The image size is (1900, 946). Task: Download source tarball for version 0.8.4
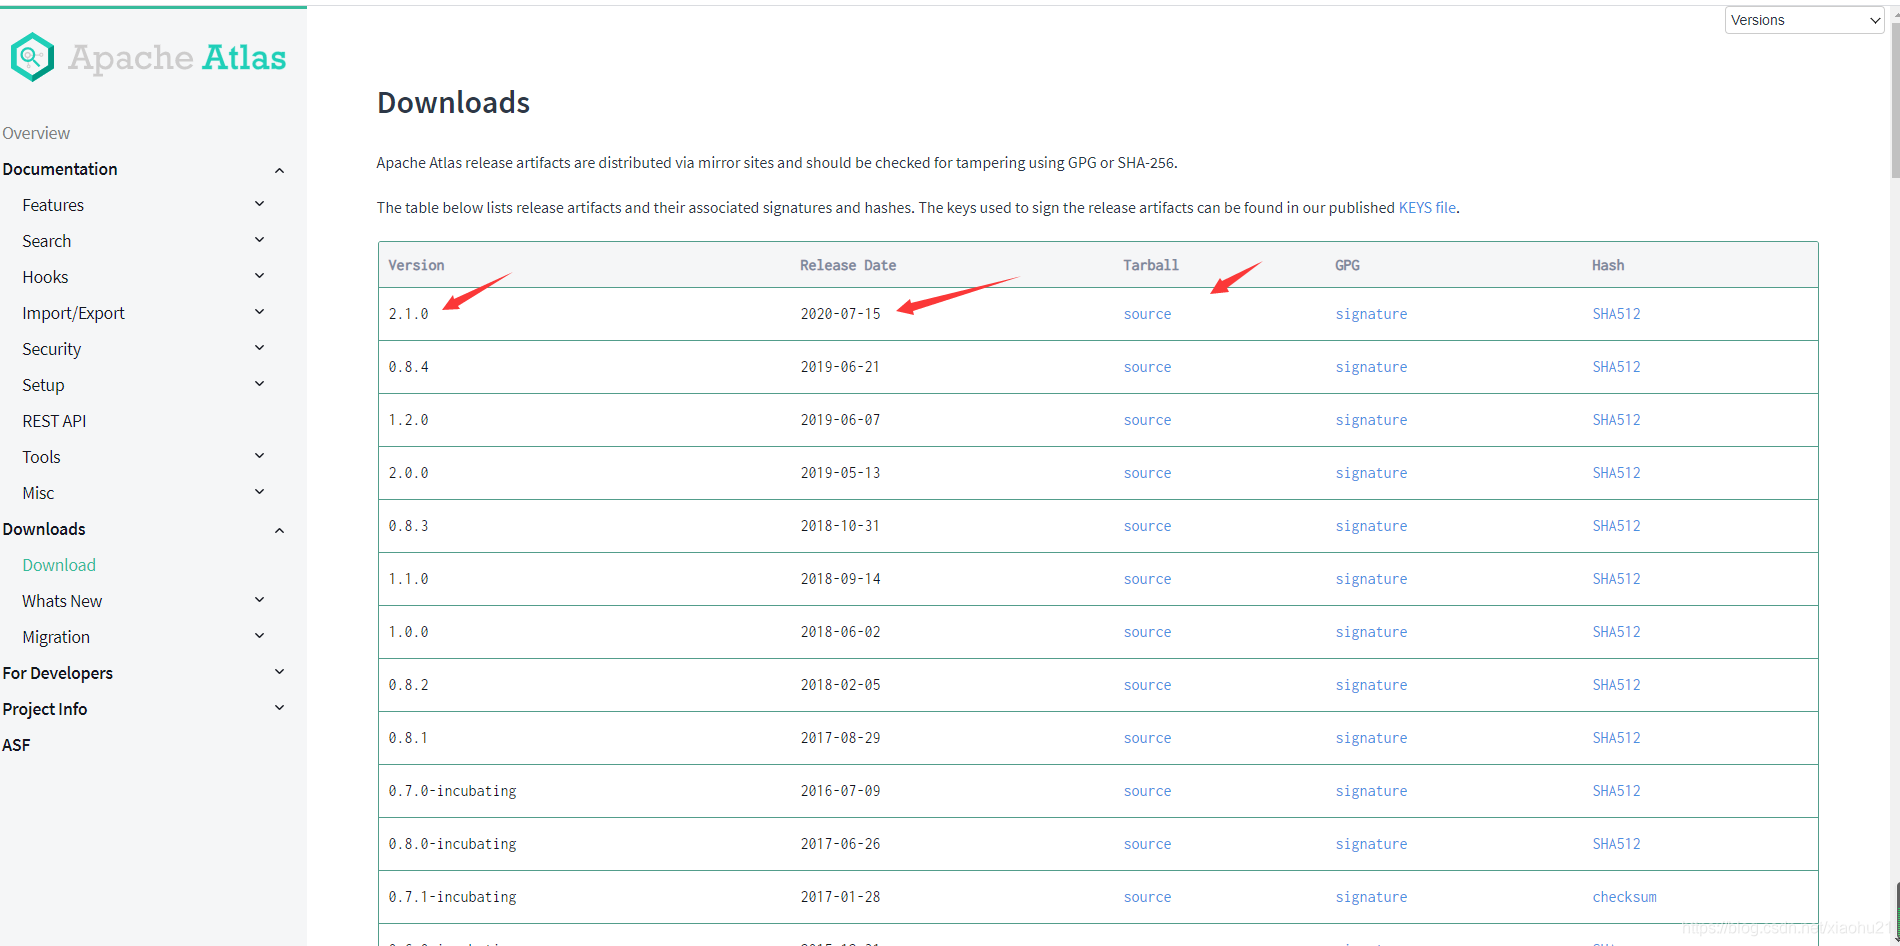click(x=1147, y=367)
